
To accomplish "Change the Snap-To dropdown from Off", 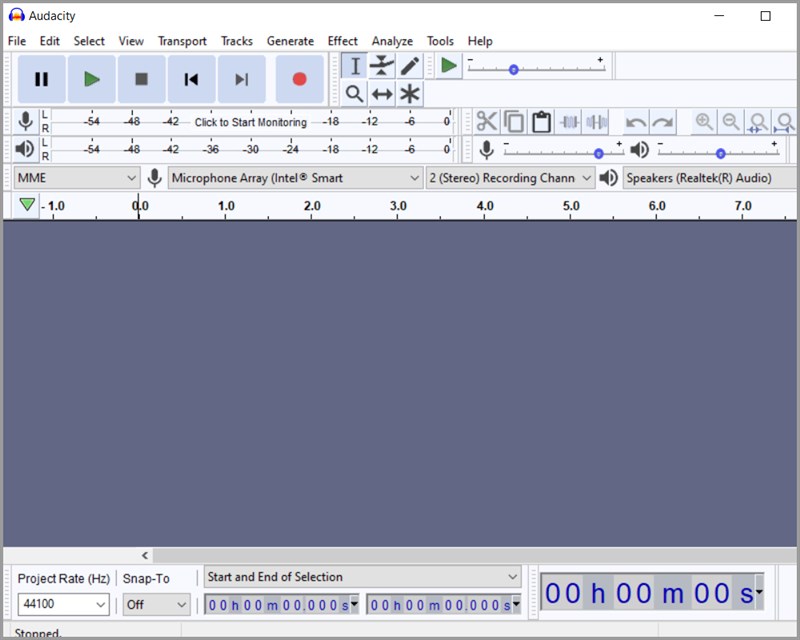I will 155,605.
